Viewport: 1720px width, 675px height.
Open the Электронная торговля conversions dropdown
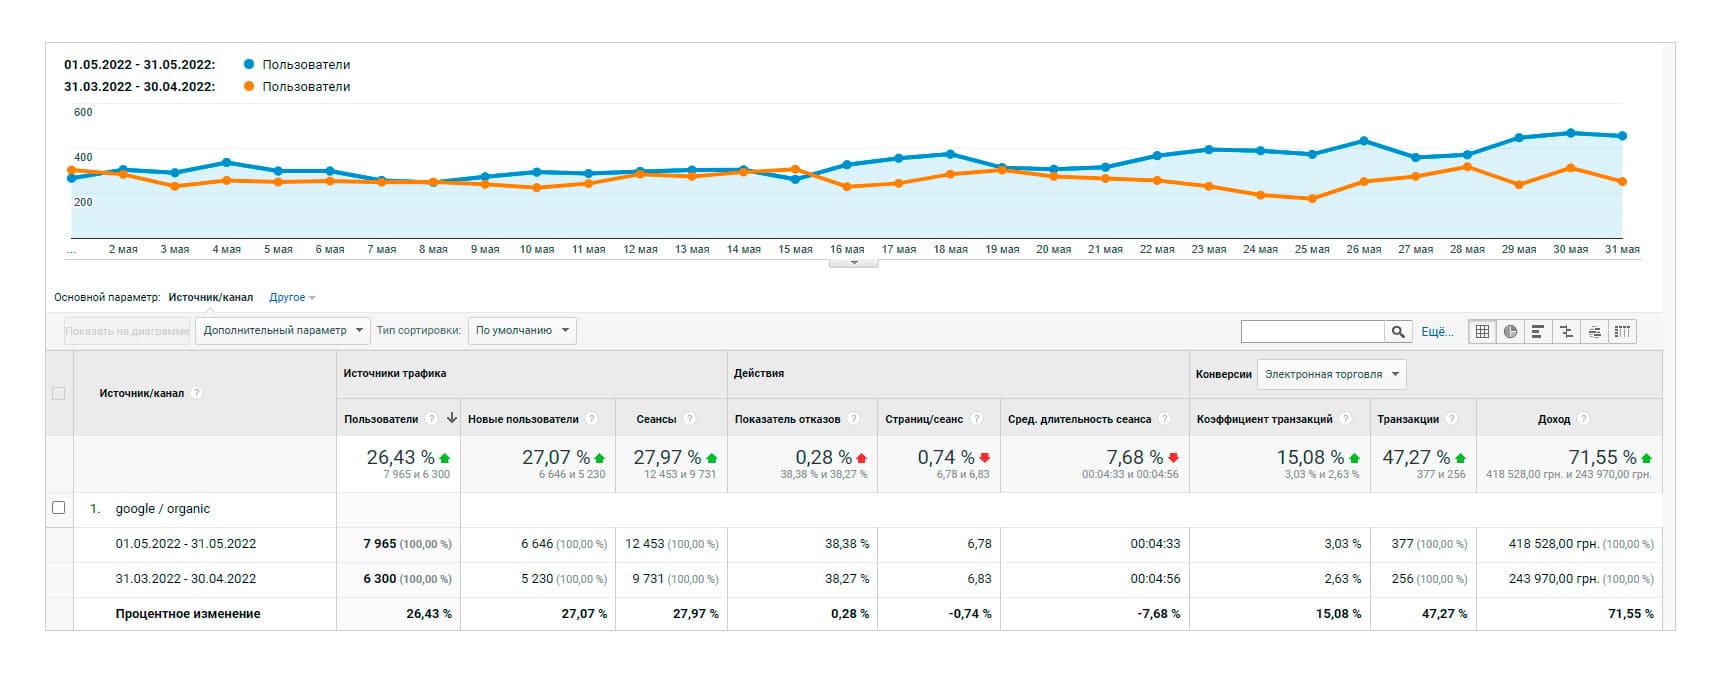pyautogui.click(x=1331, y=374)
